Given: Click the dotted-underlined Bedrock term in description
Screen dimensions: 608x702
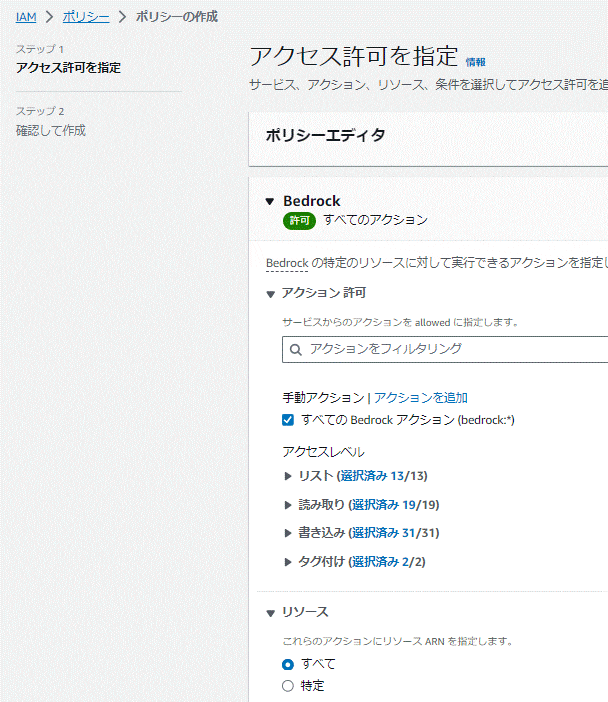Looking at the screenshot, I should point(287,263).
